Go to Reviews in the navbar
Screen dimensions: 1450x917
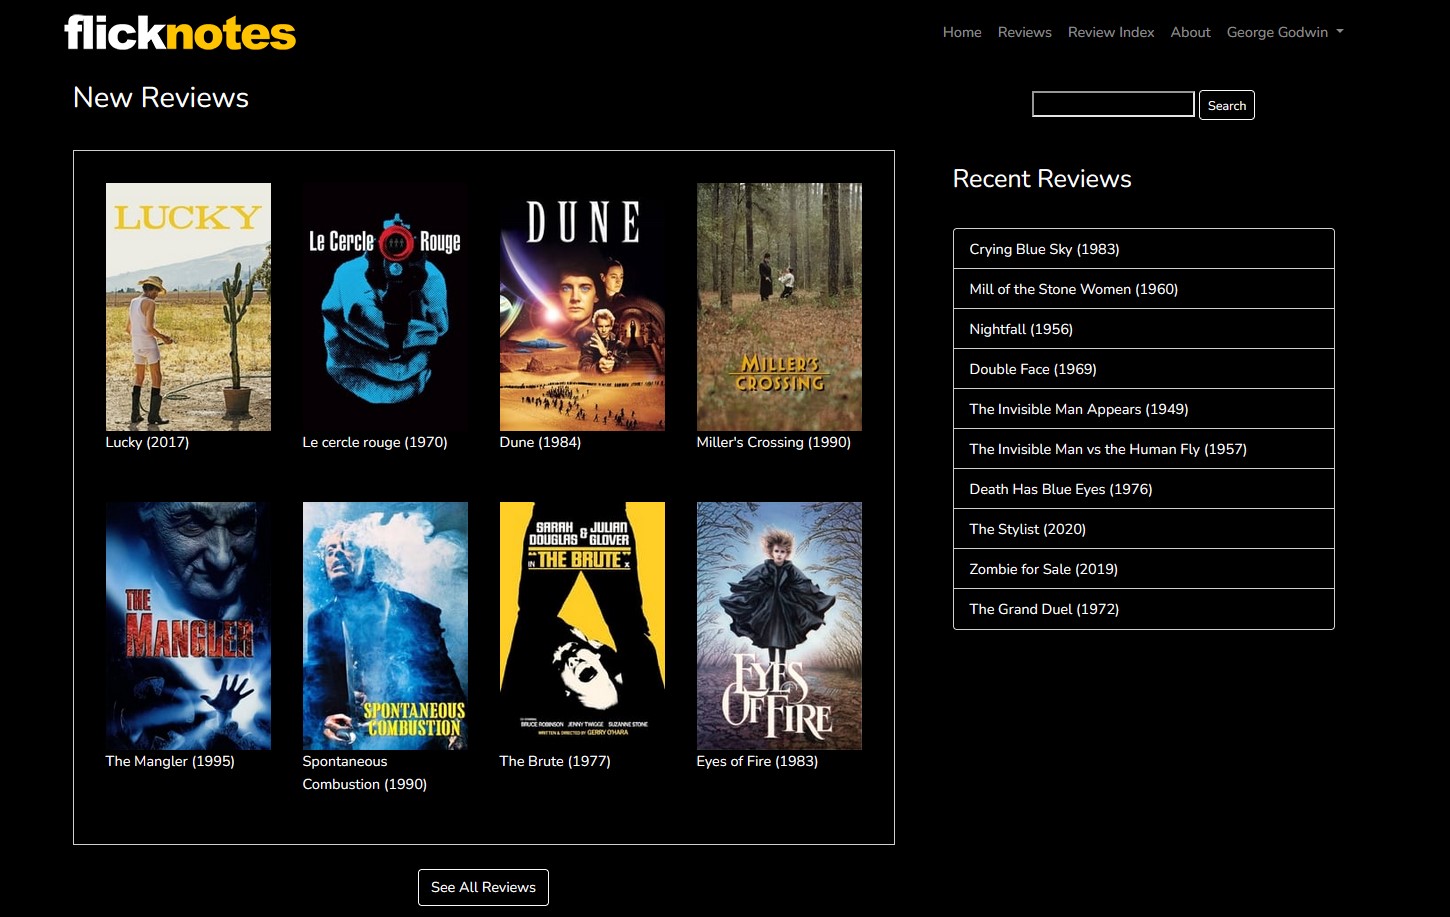pyautogui.click(x=1024, y=32)
